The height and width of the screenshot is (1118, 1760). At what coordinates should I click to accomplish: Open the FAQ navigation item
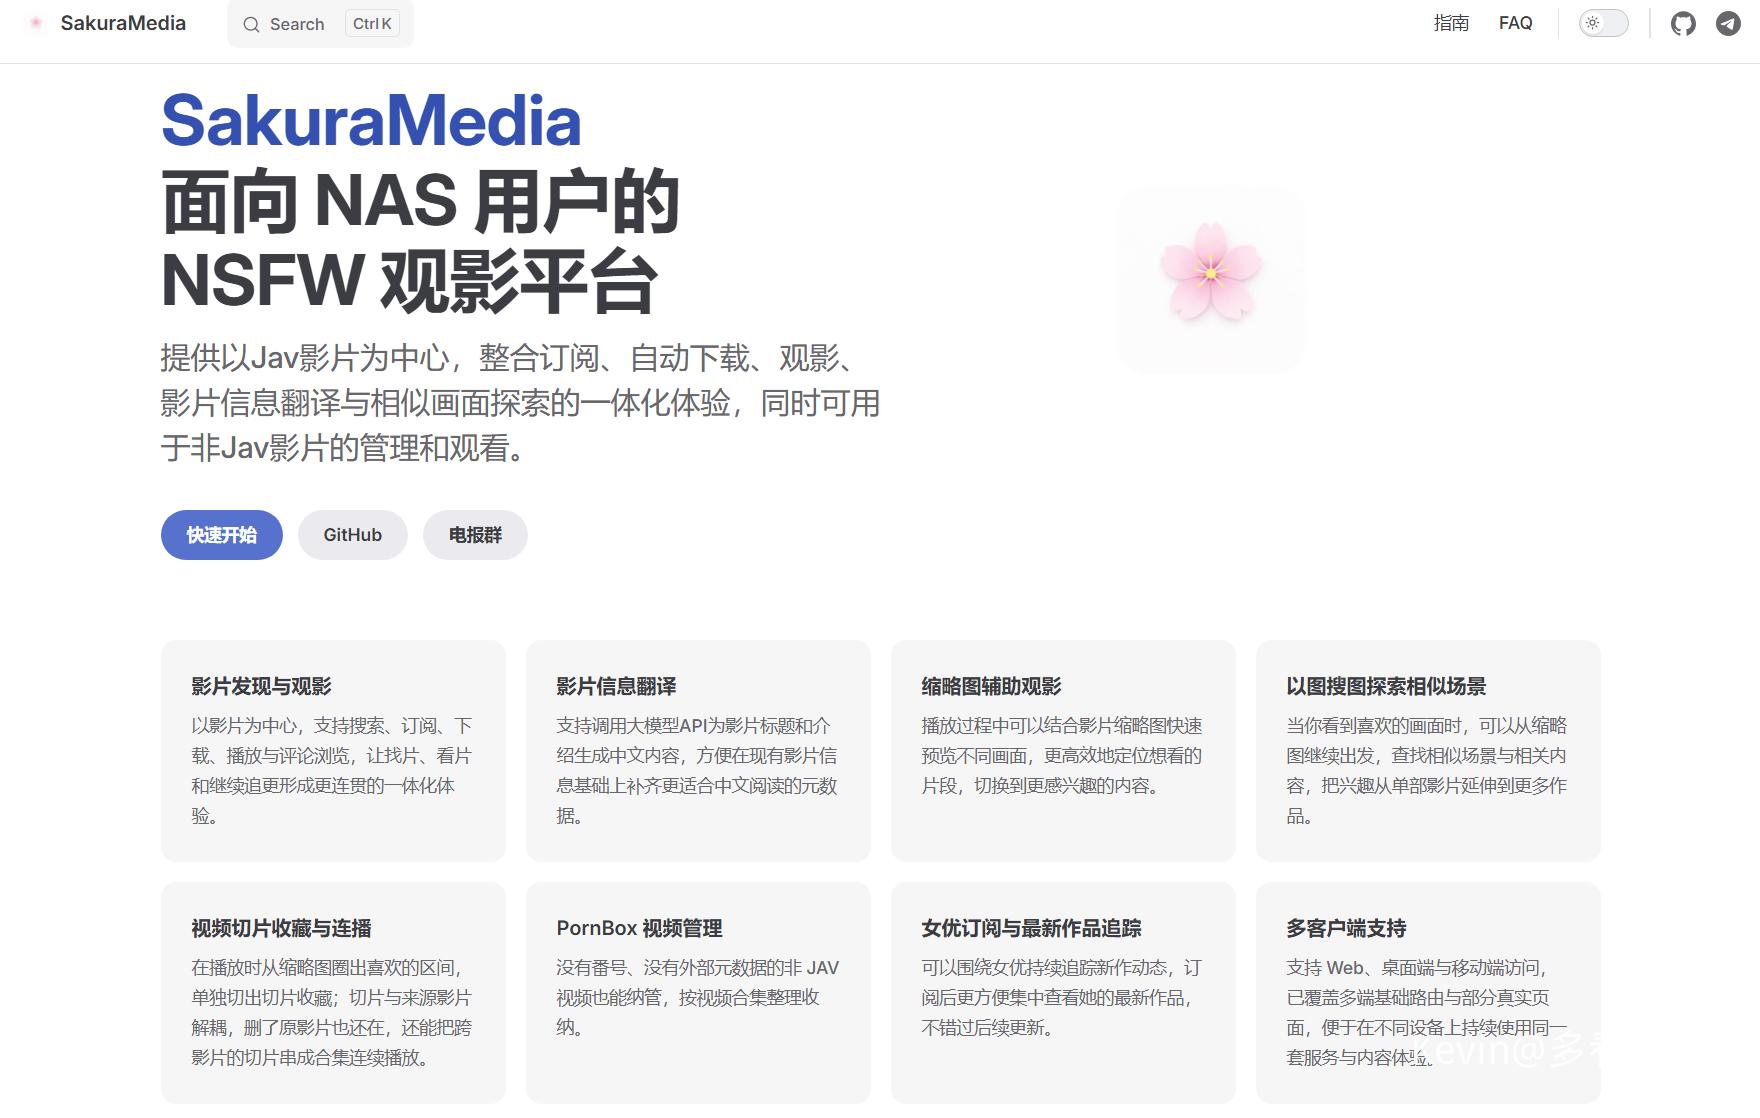tap(1515, 23)
